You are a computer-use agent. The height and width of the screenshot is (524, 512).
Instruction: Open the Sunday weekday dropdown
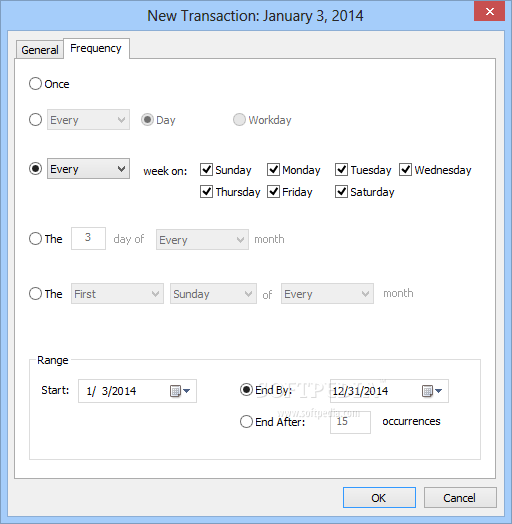point(213,294)
